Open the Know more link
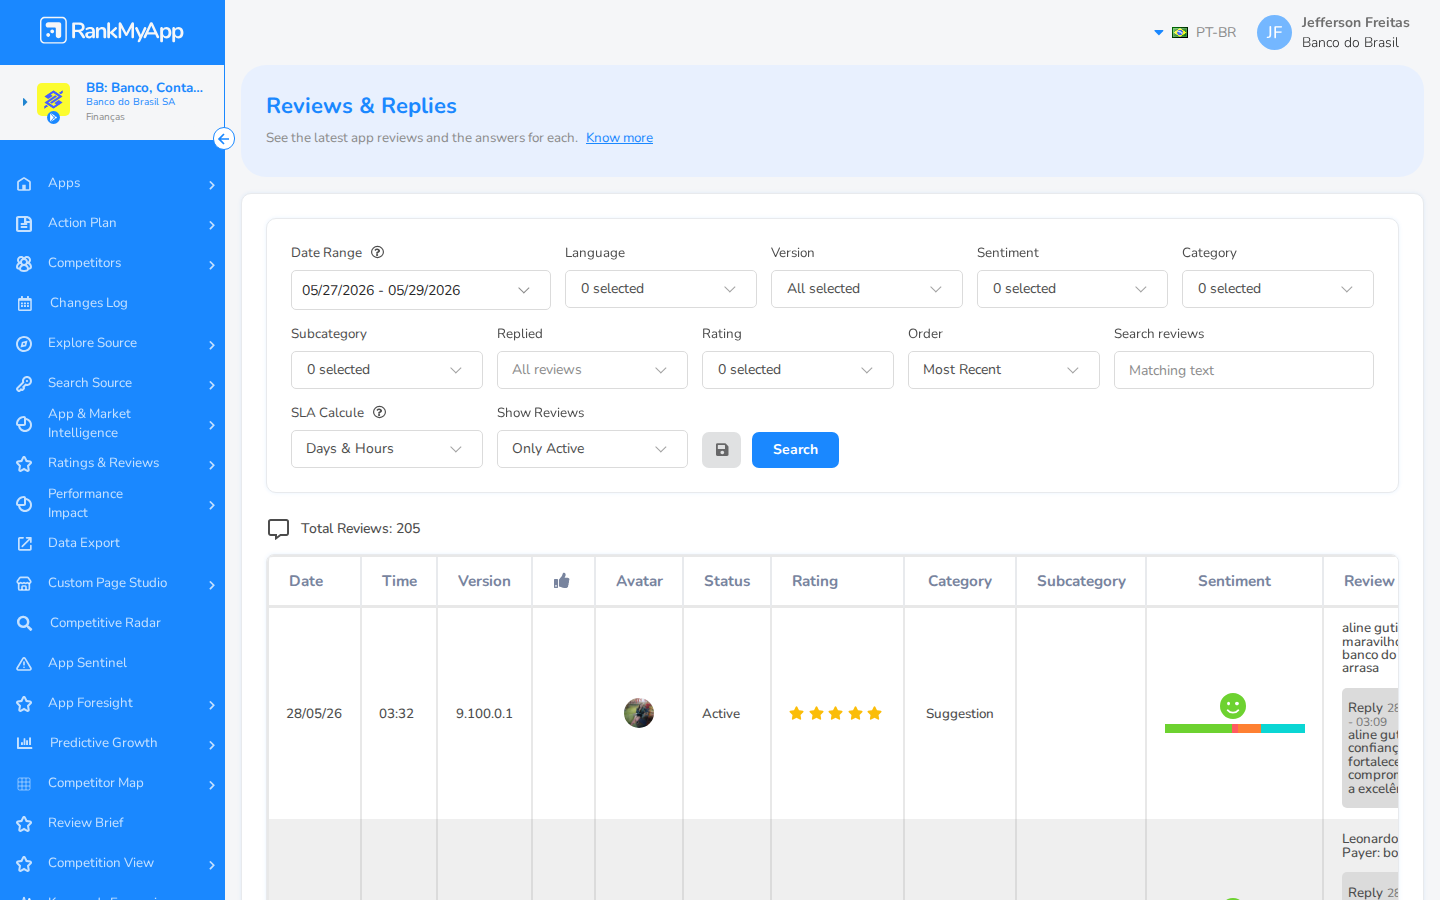The width and height of the screenshot is (1440, 900). coord(619,138)
